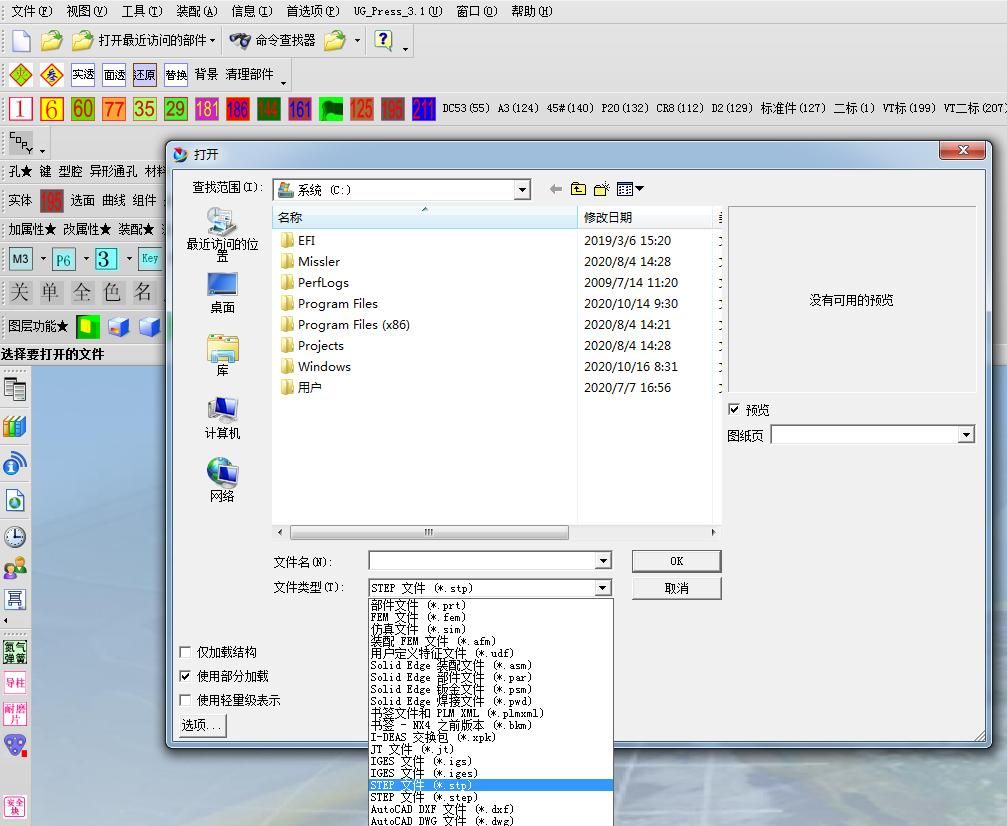Click the 还原 toolbar icon
The image size is (1007, 826).
(144, 74)
